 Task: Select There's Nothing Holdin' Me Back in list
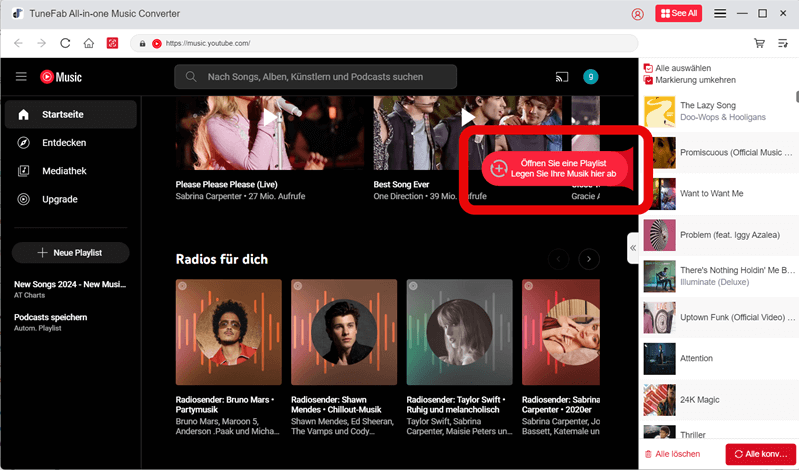[x=719, y=276]
